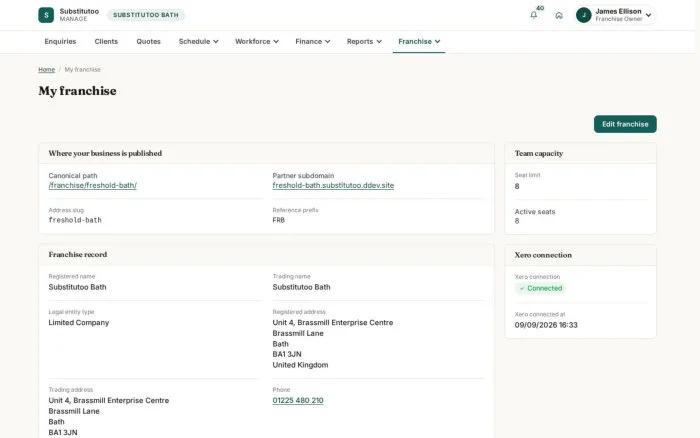This screenshot has height=438, width=700.
Task: Click the Substitutoo Bath franchise badge
Action: [x=146, y=15]
